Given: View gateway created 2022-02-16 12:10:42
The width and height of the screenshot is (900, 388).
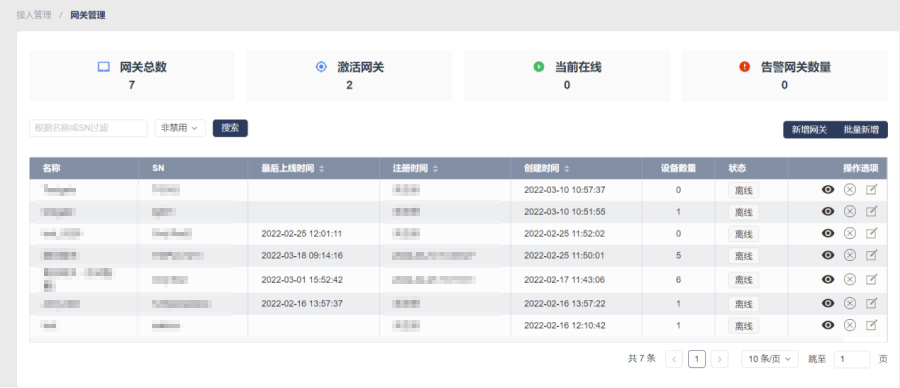Looking at the screenshot, I should 828,325.
